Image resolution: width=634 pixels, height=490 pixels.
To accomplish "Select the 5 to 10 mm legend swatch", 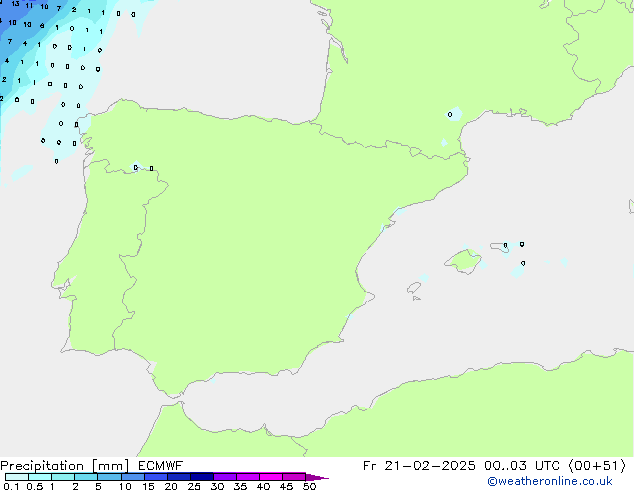I will 109,477.
